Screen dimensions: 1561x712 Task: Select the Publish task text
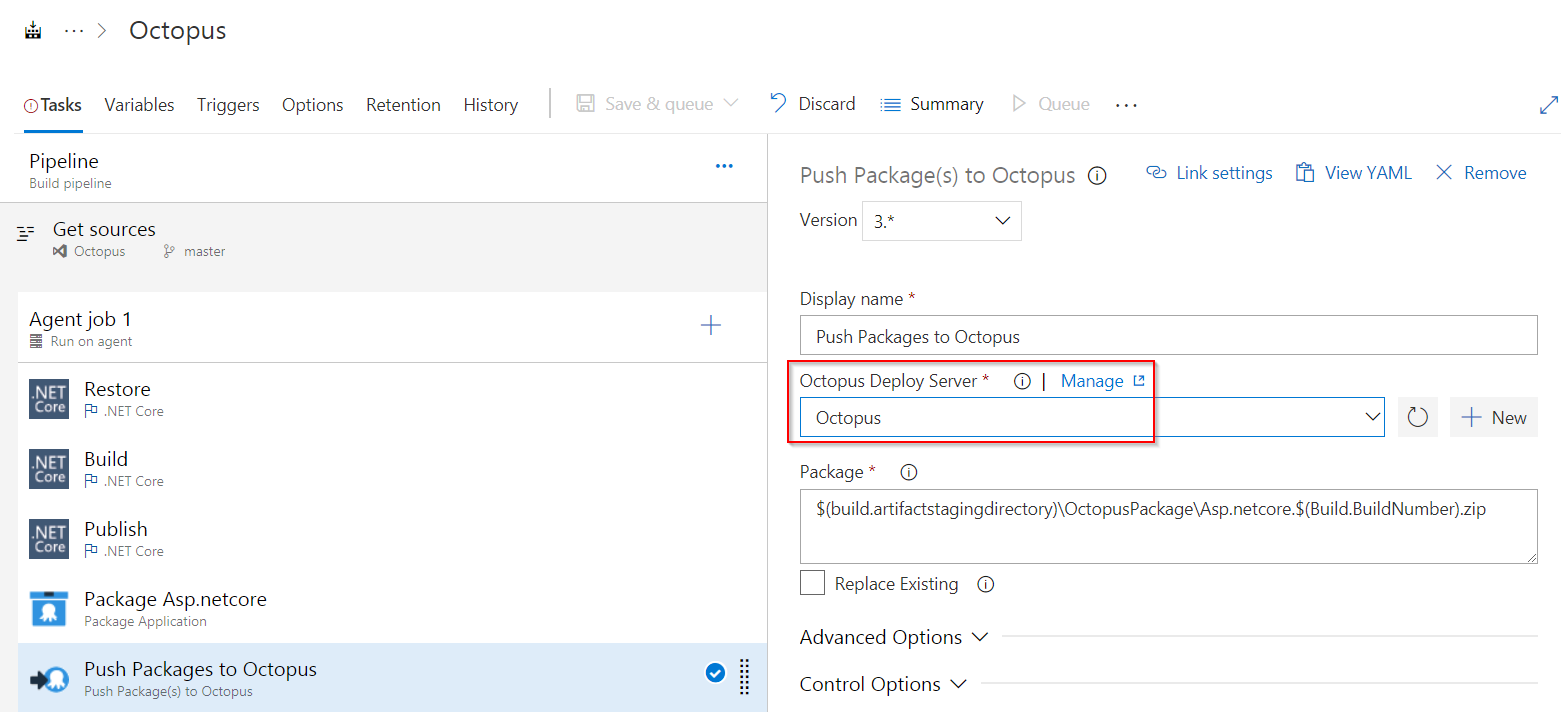click(116, 529)
